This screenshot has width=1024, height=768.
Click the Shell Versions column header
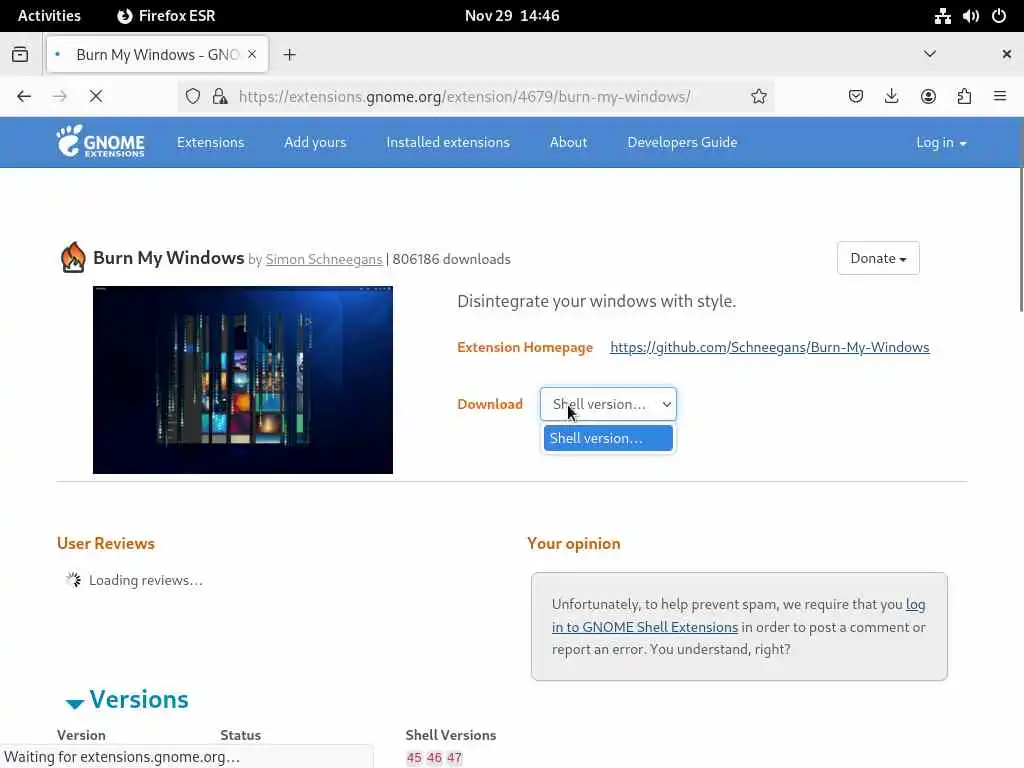(451, 735)
